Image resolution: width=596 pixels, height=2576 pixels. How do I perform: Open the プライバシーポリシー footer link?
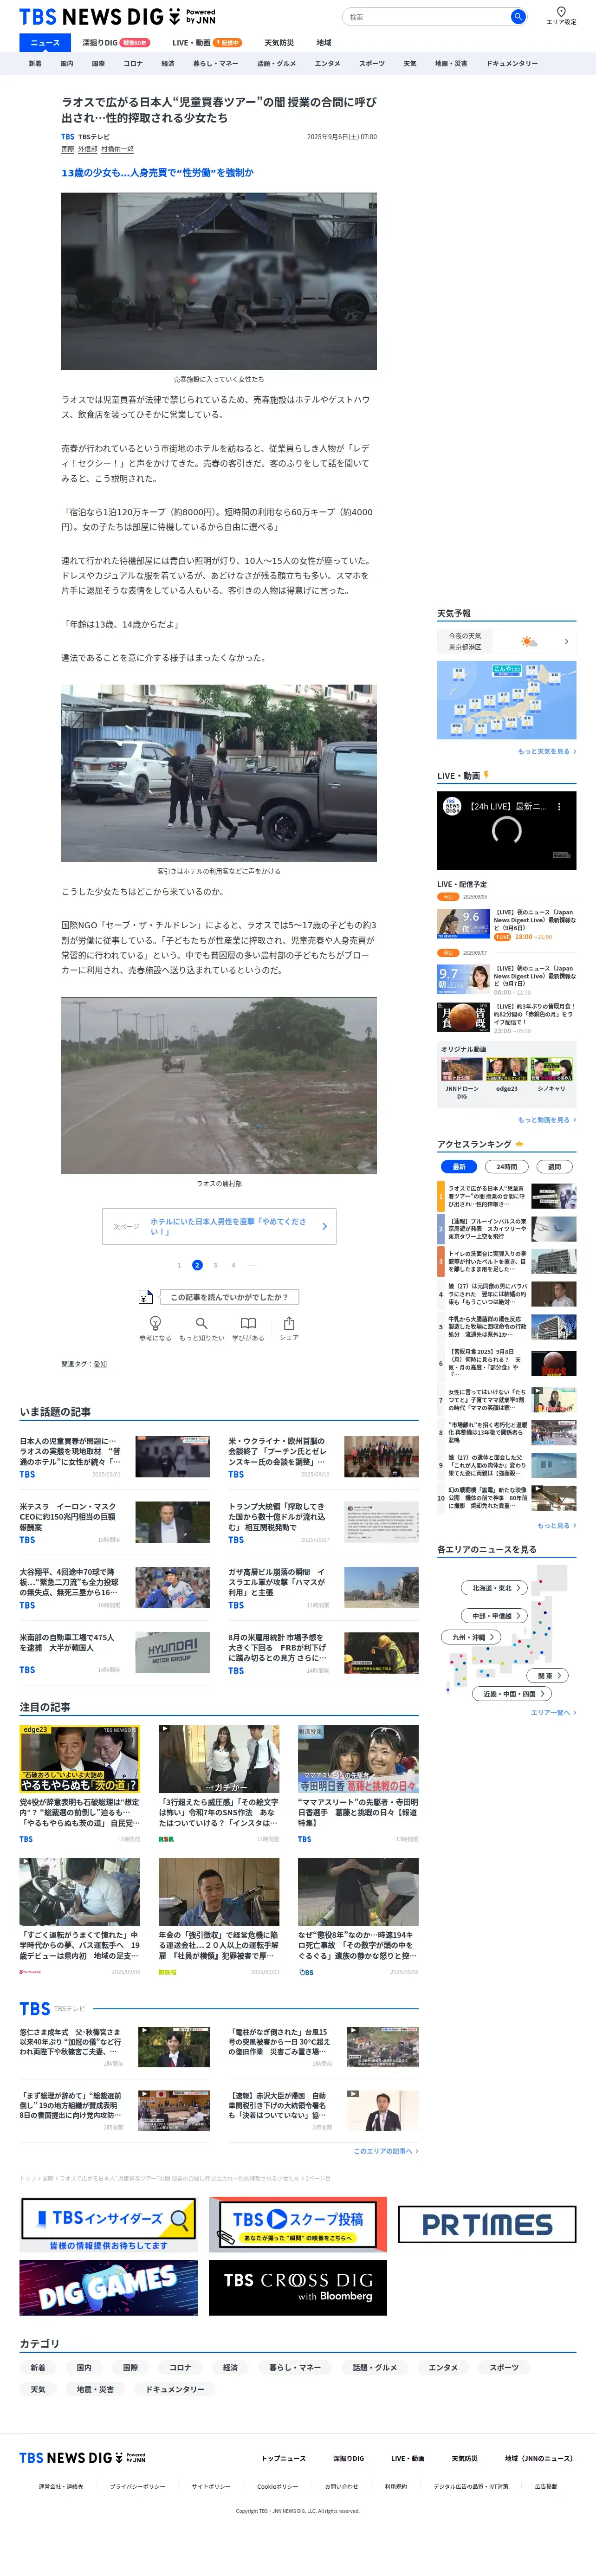click(x=138, y=2486)
